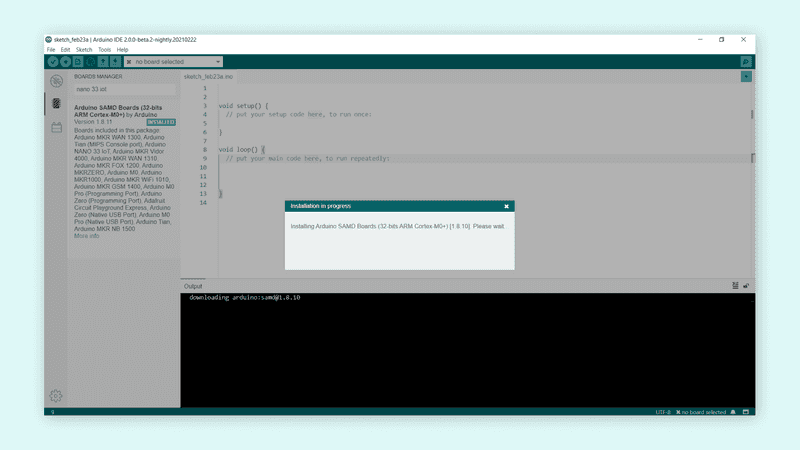This screenshot has width=800, height=450.
Task: Click the More info link for SAMD Boards
Action: click(87, 236)
